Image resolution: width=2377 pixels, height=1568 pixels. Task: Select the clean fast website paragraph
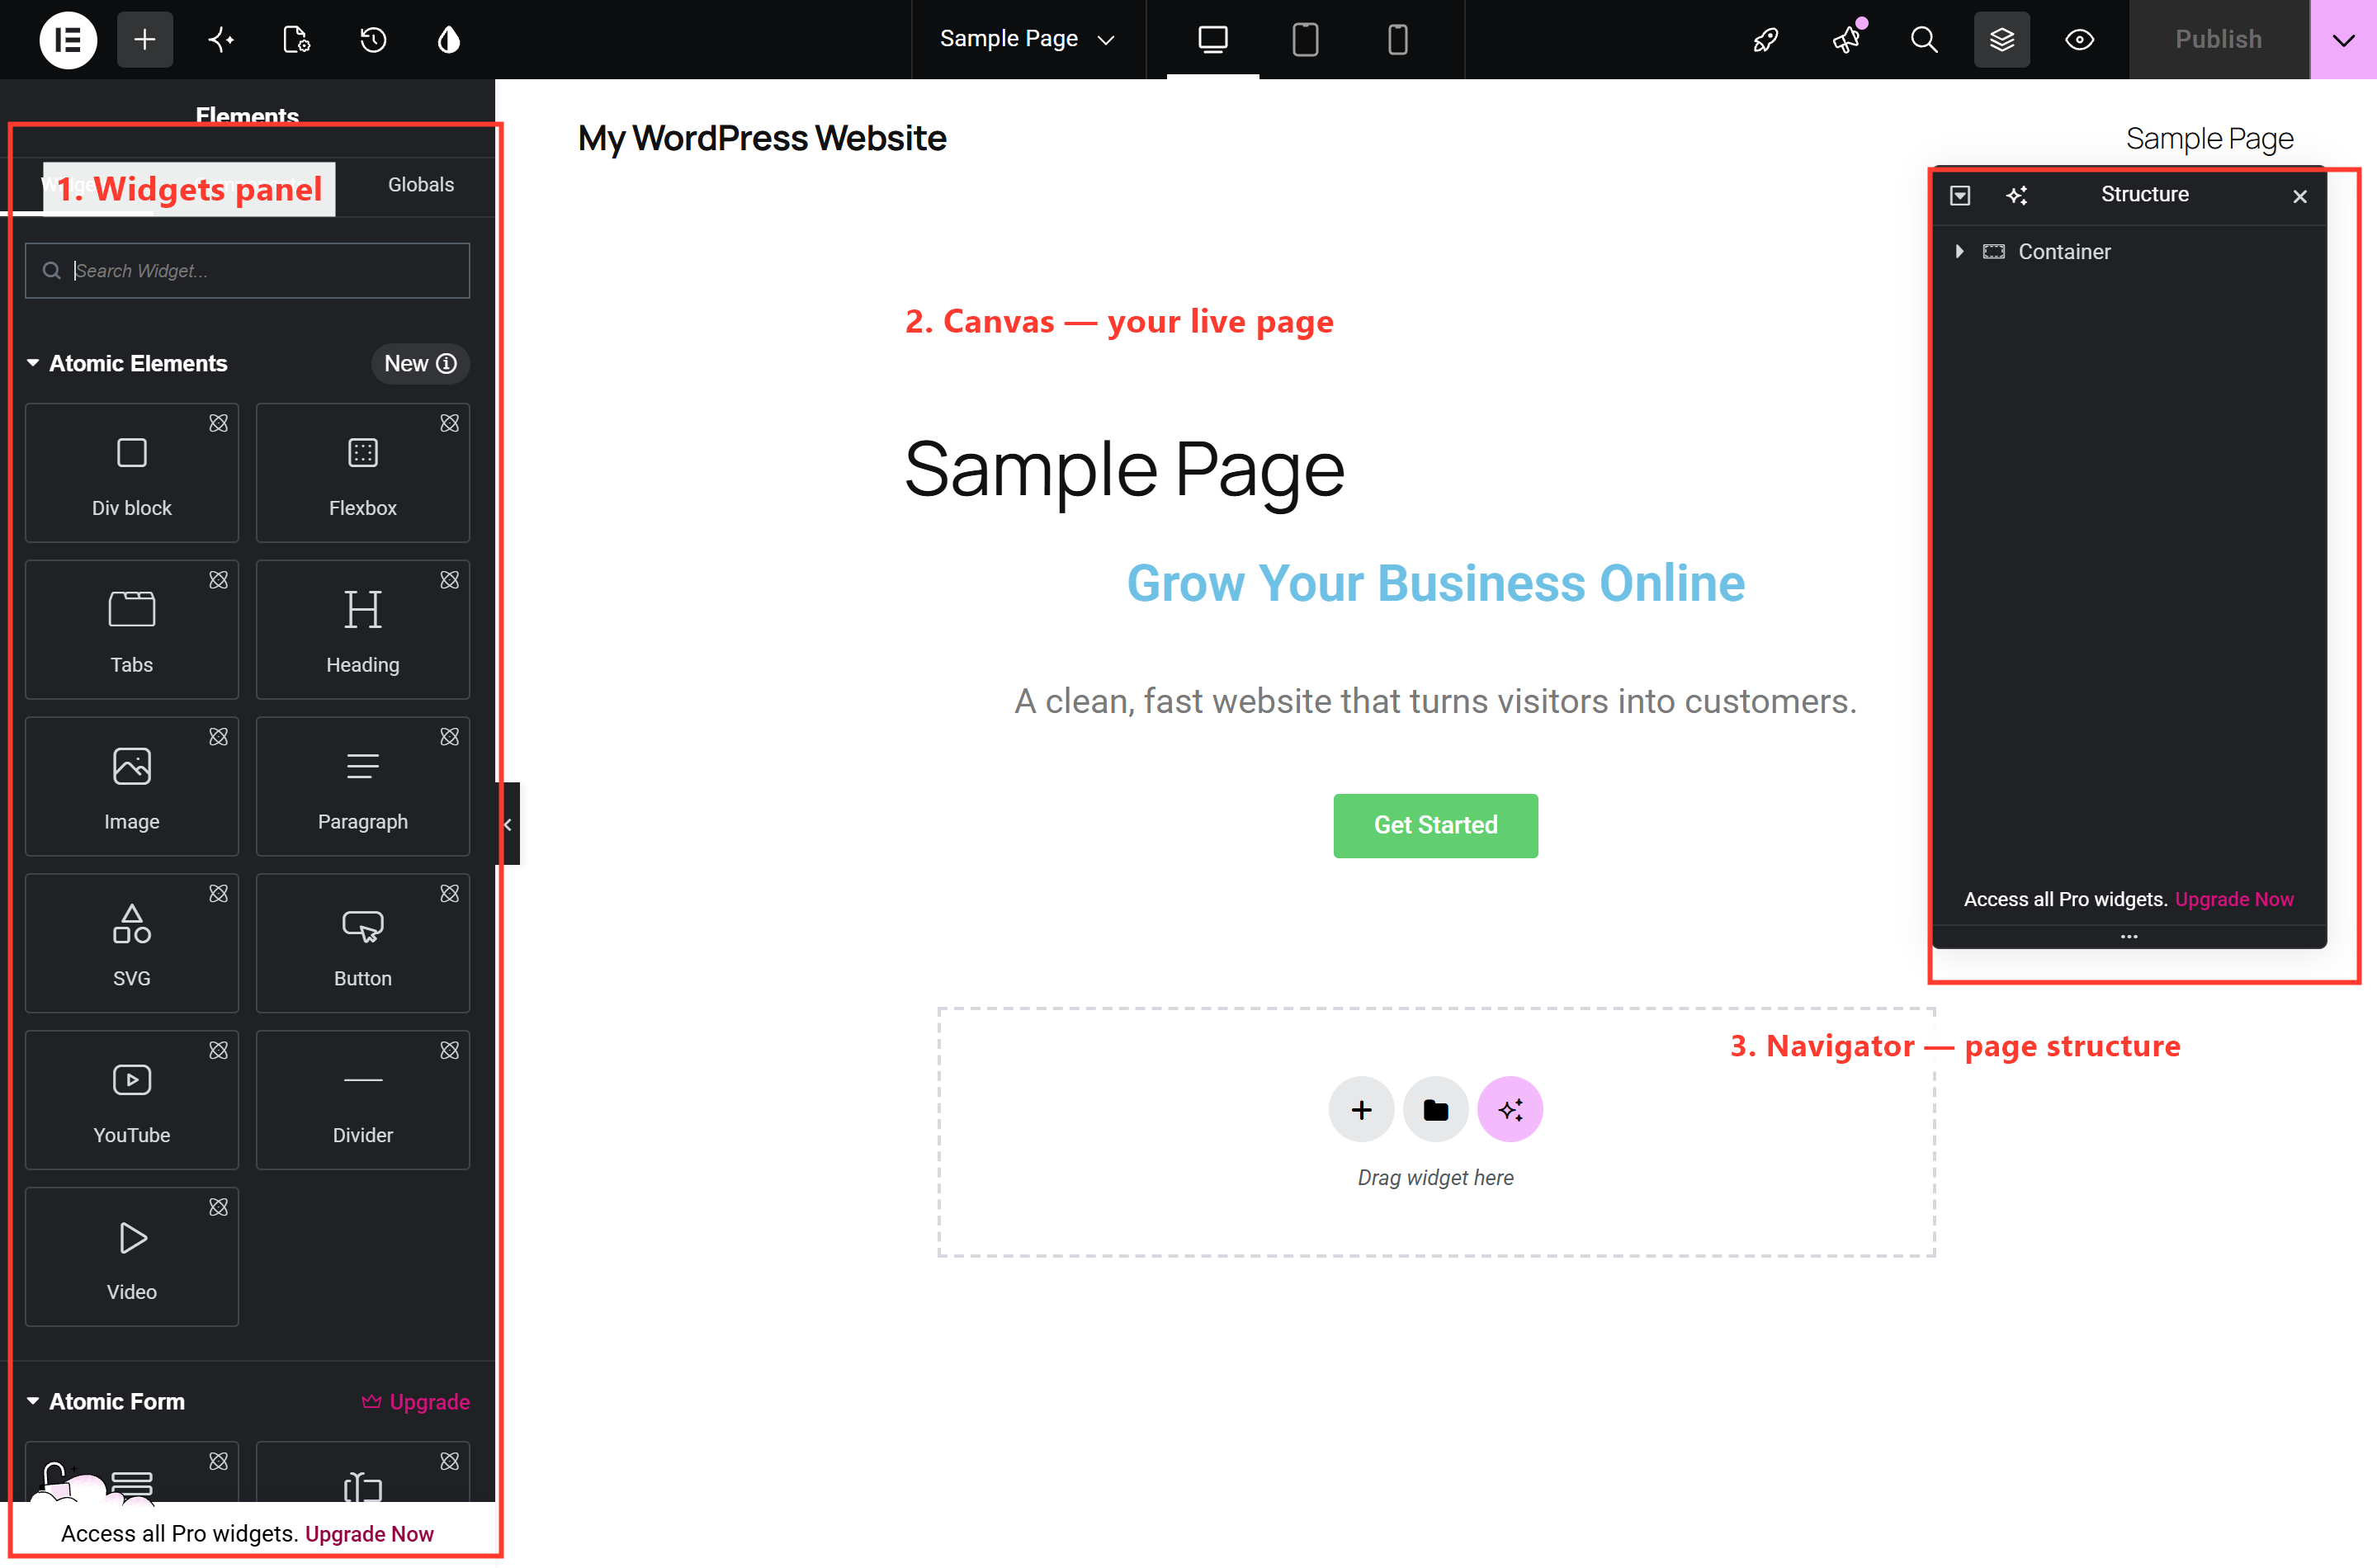click(x=1435, y=701)
